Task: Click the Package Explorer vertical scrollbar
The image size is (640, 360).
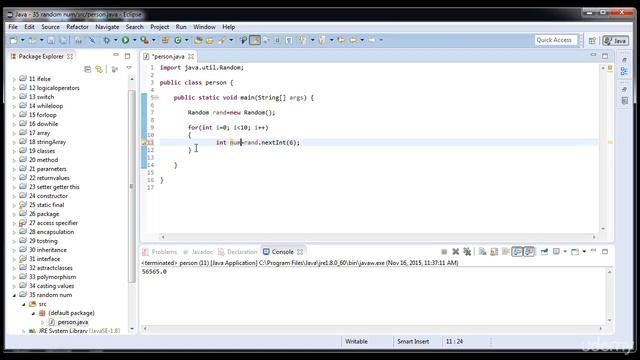Action: [x=131, y=186]
